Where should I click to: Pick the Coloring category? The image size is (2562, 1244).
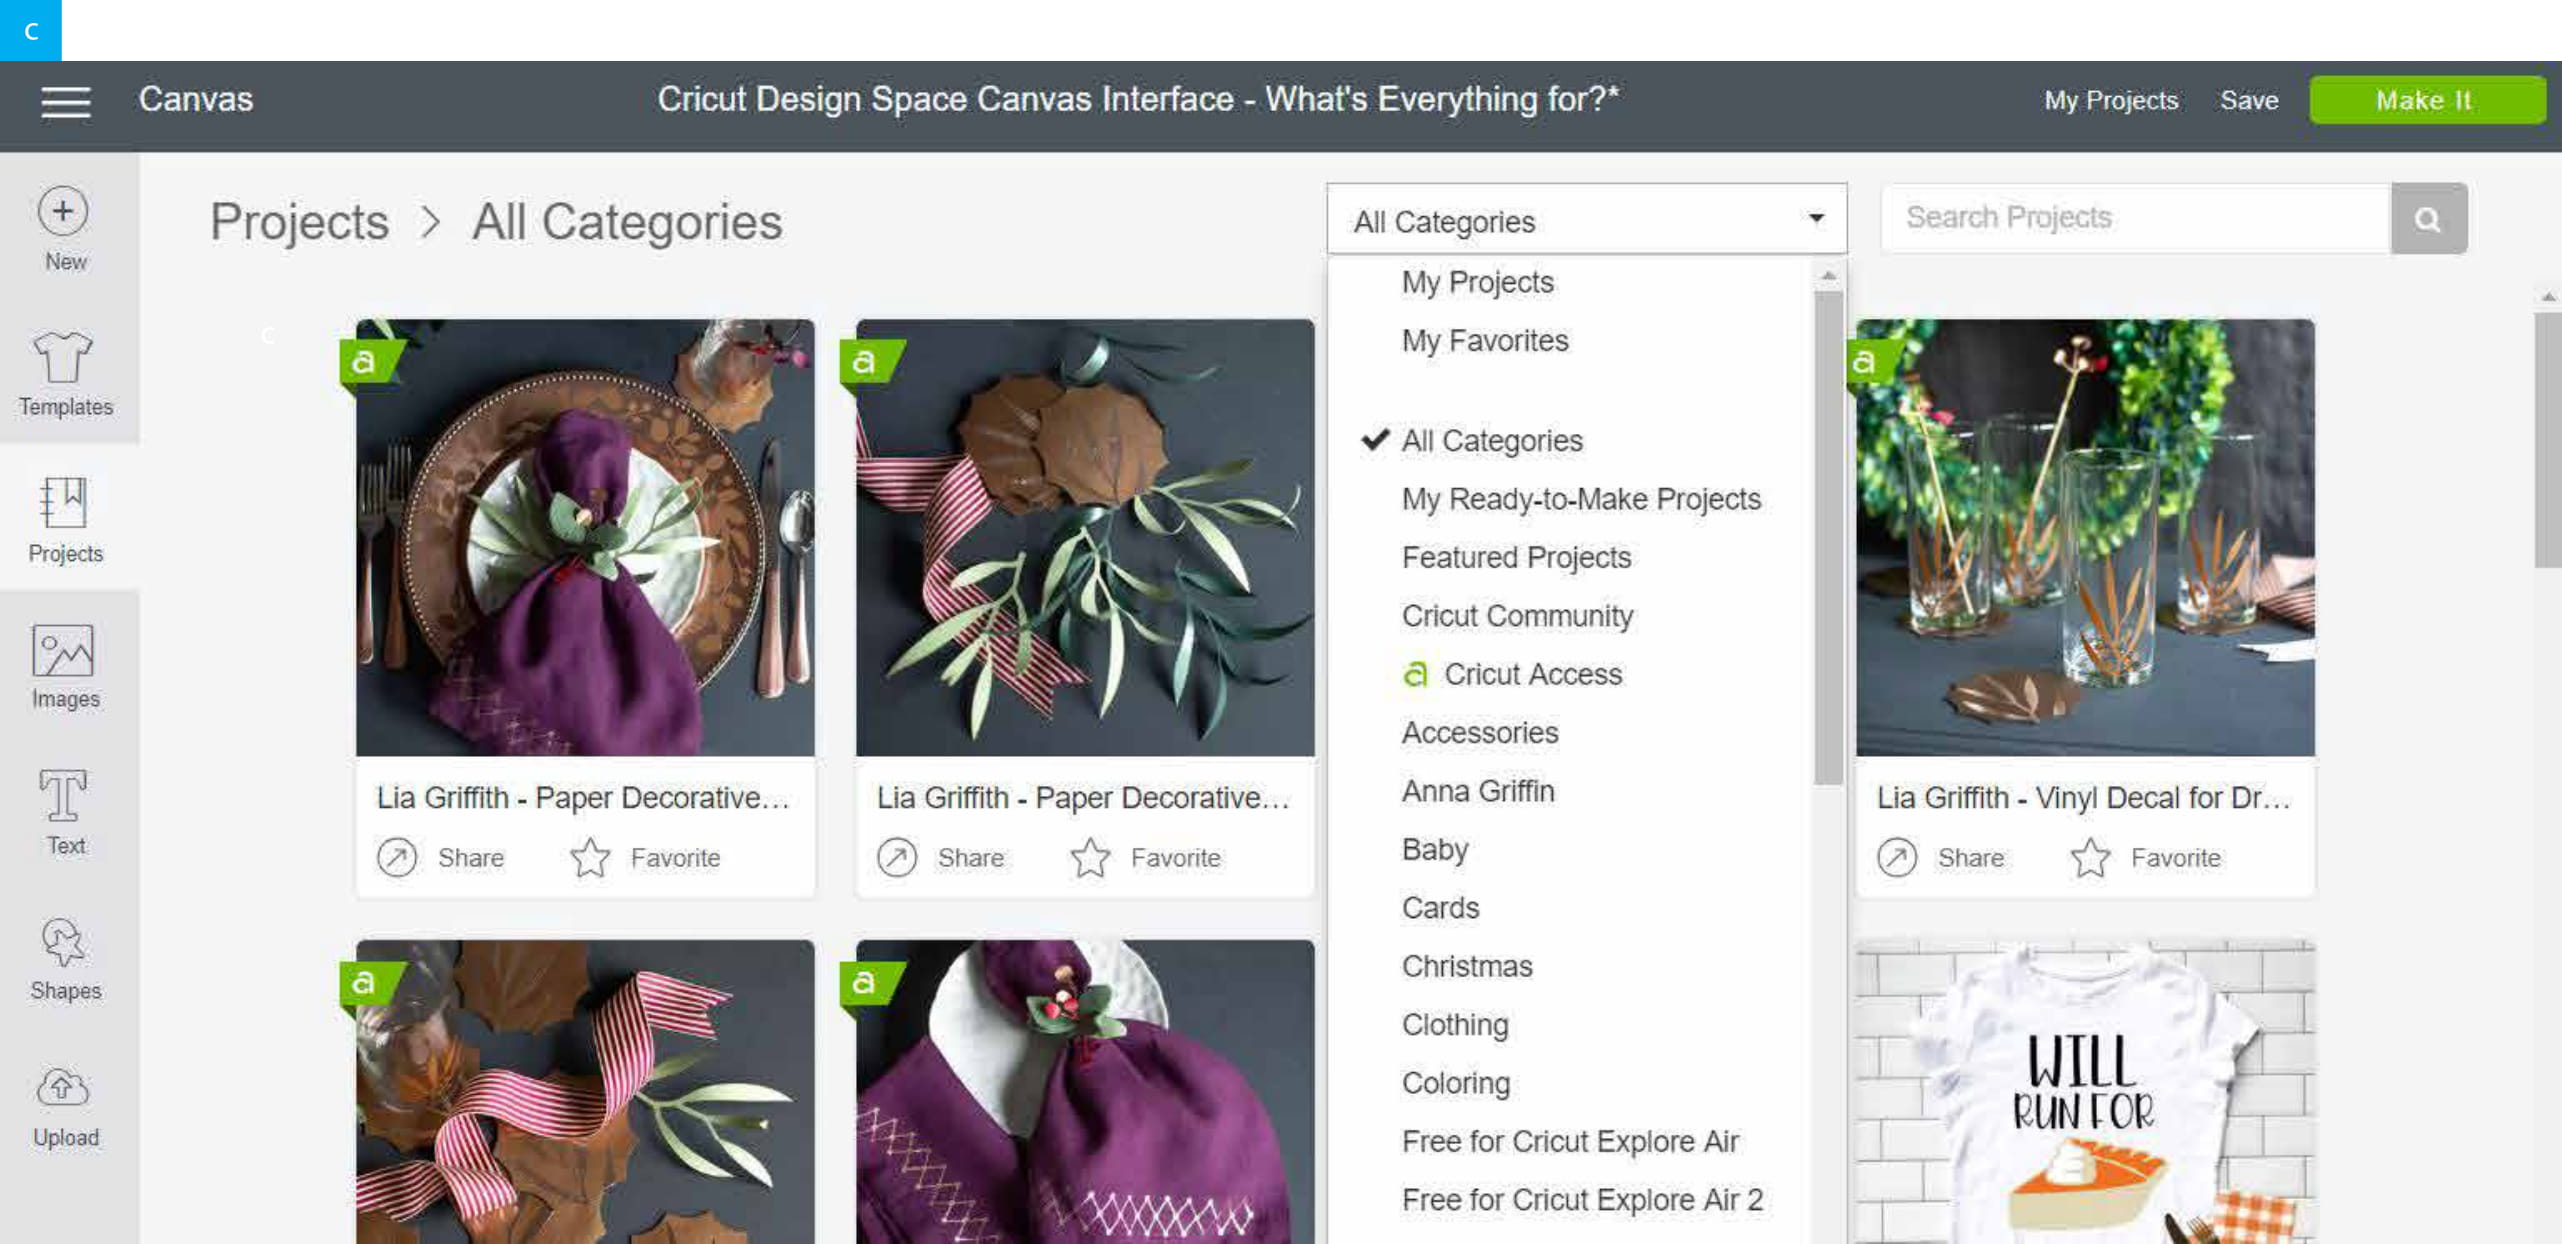tap(1456, 1083)
